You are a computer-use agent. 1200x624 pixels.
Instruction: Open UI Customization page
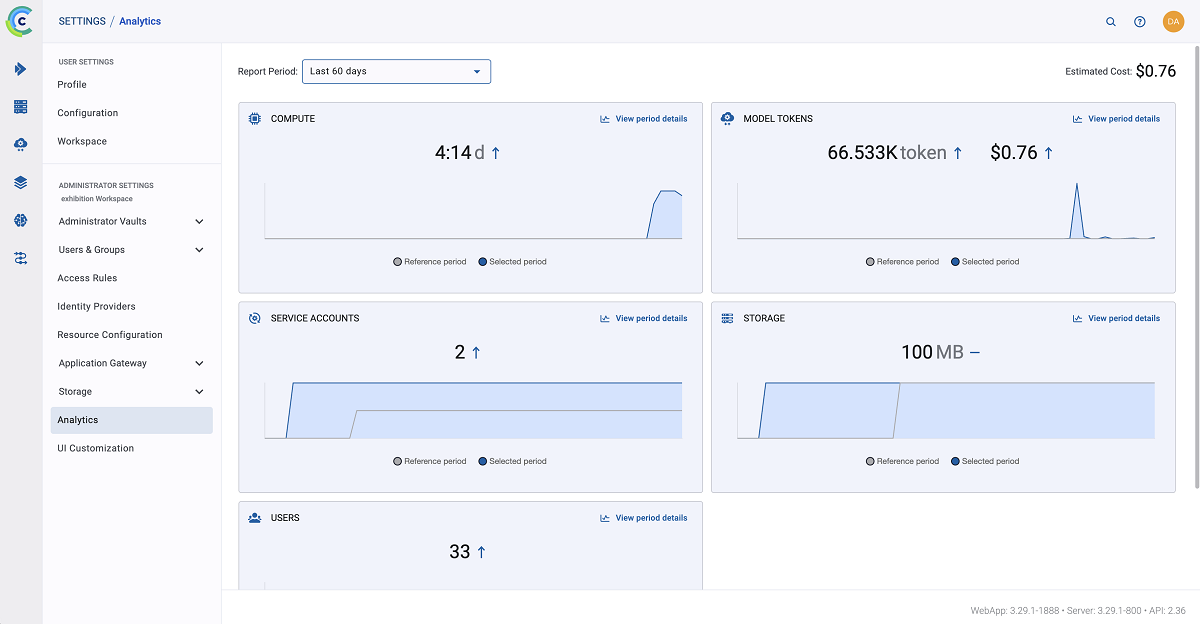95,449
